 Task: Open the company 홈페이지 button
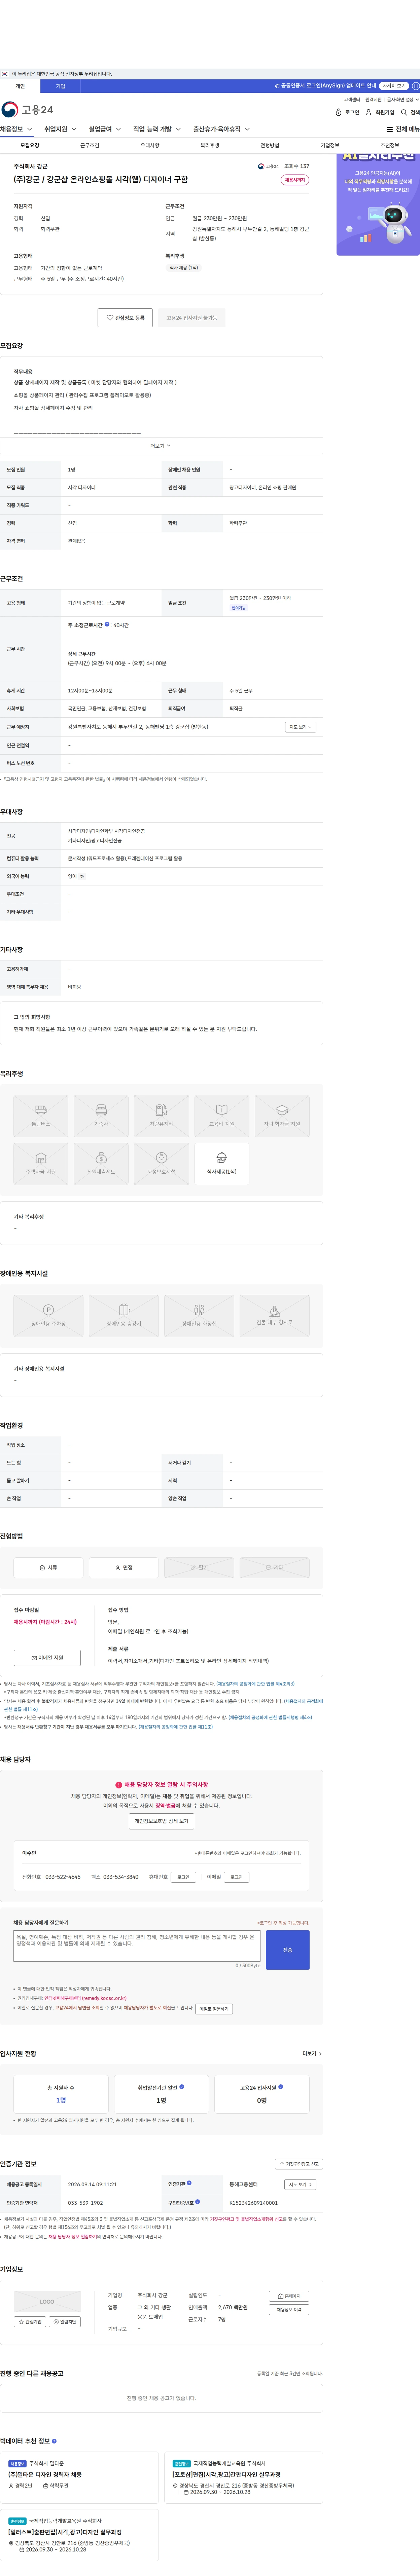pyautogui.click(x=289, y=2296)
